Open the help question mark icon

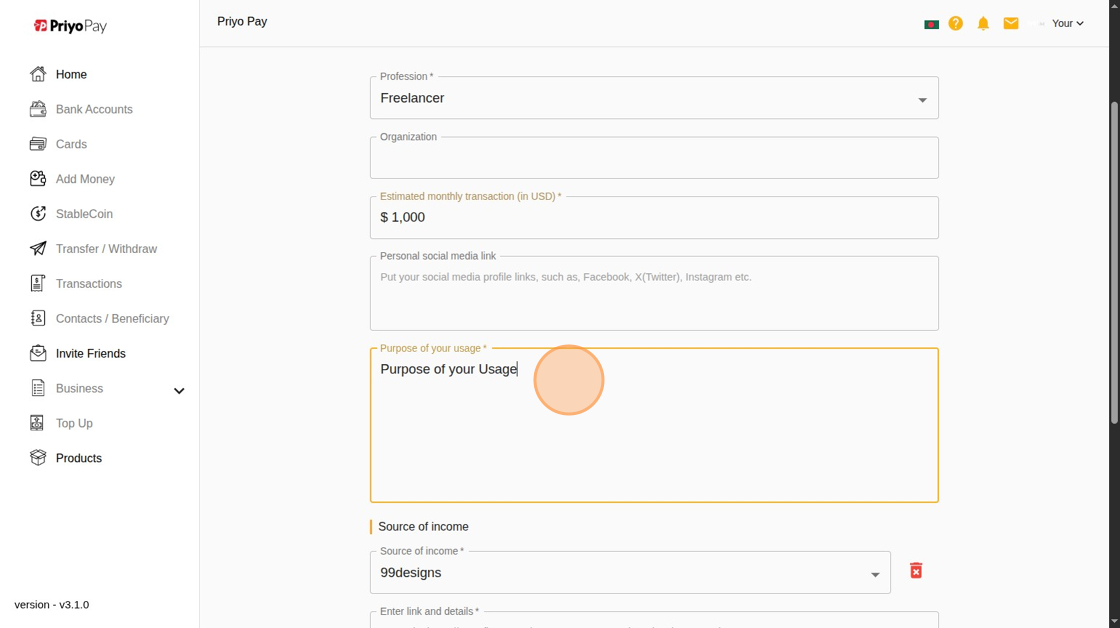[x=956, y=23]
